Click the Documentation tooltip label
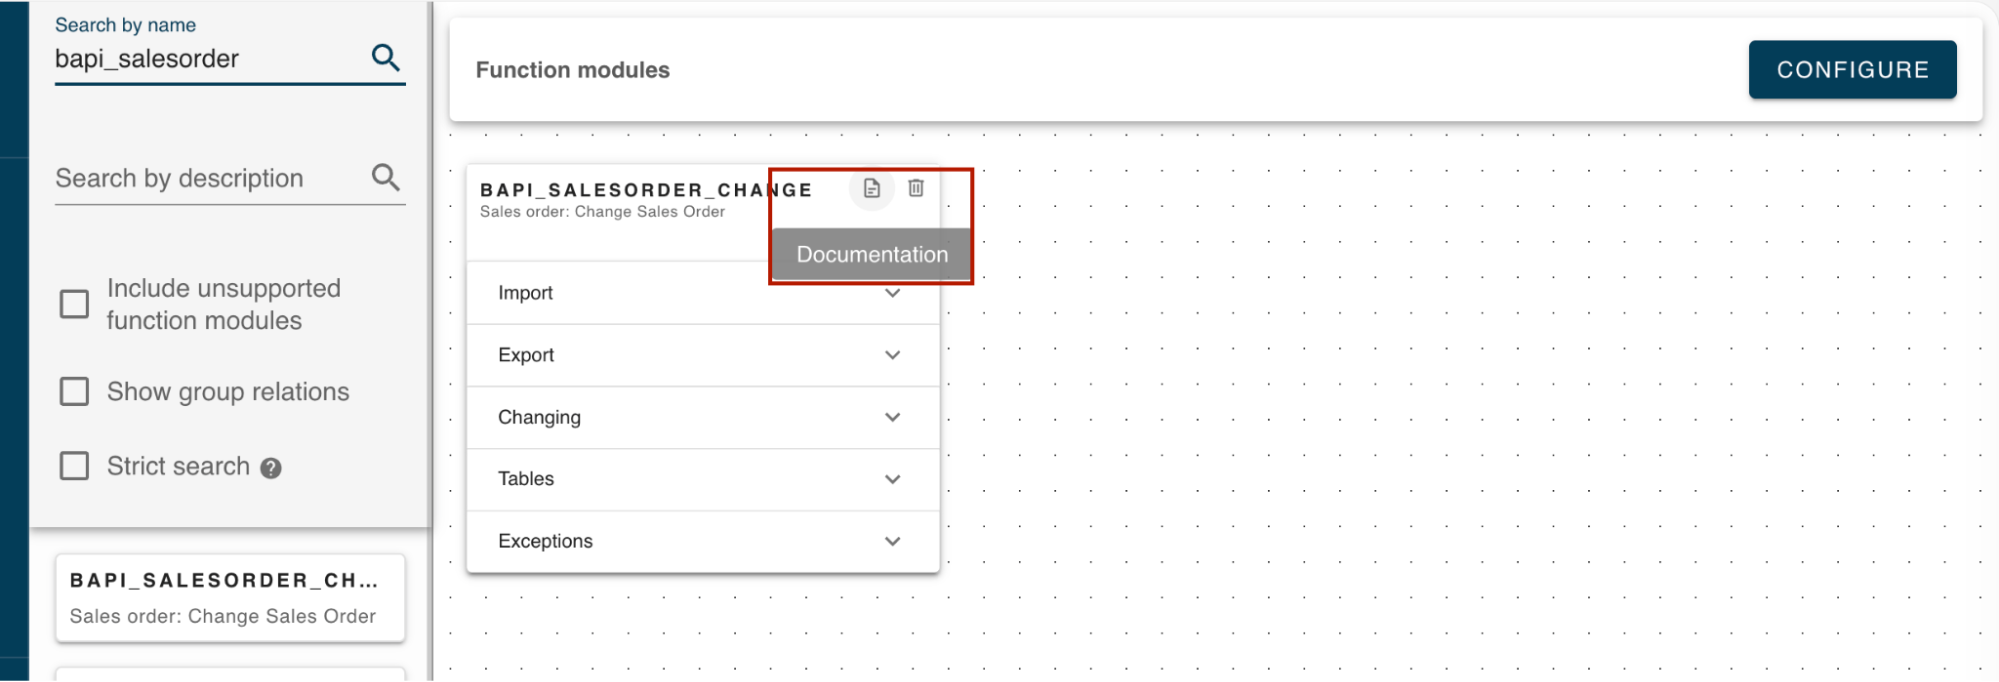1999x682 pixels. point(871,255)
